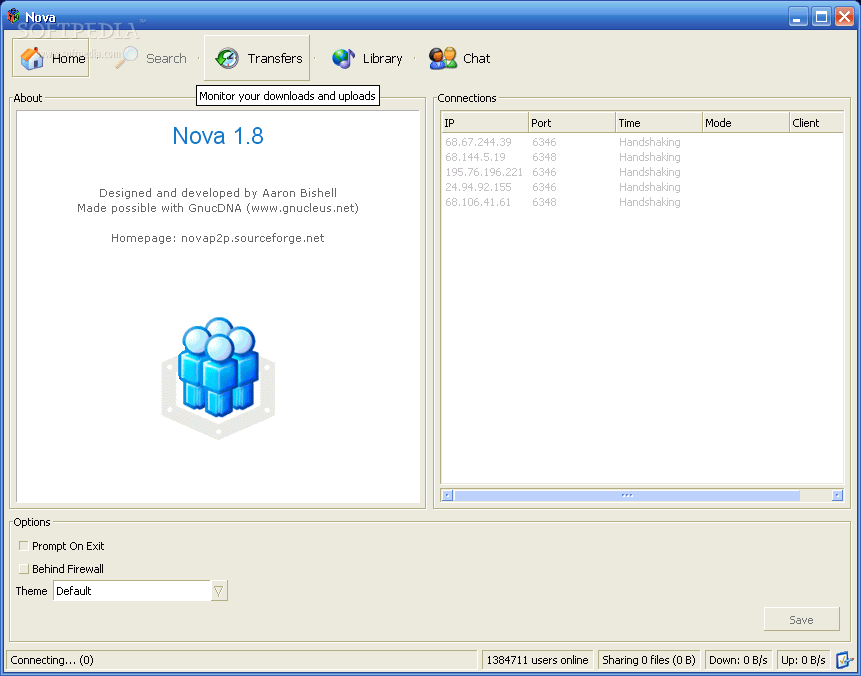Click the Homepage novap2p.sourceforge.net text
This screenshot has width=861, height=676.
pos(217,238)
